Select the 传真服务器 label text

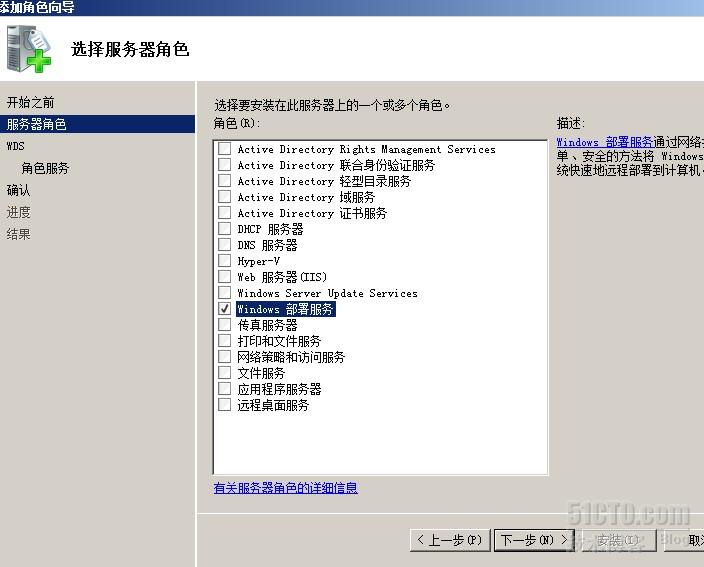coord(267,325)
